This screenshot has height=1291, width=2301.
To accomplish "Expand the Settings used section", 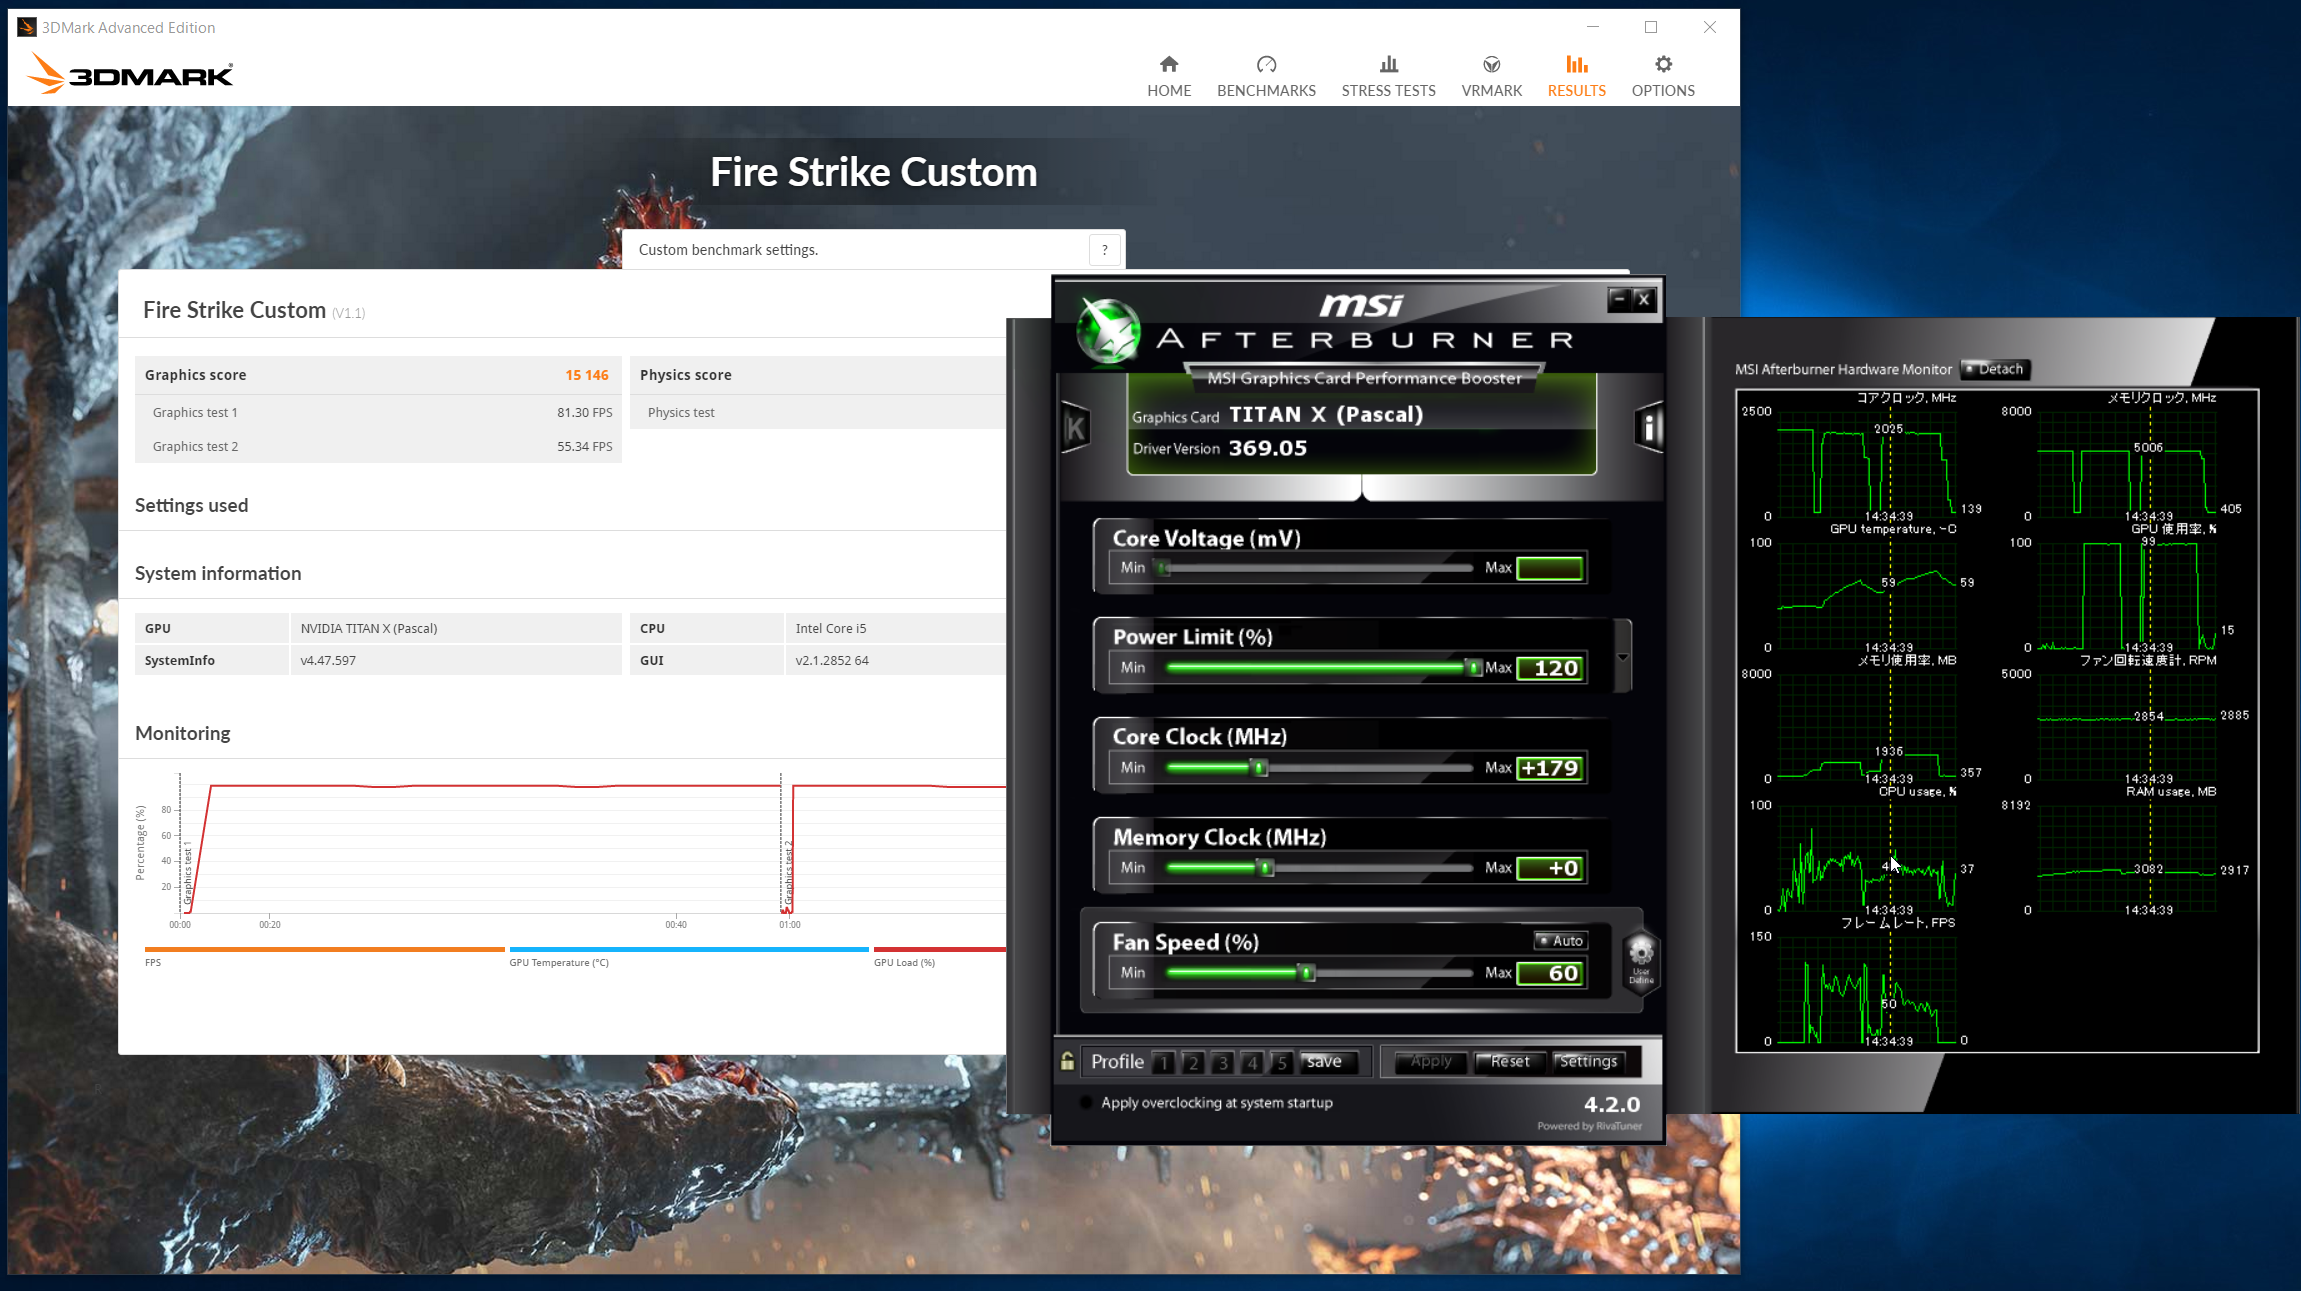I will 191,505.
